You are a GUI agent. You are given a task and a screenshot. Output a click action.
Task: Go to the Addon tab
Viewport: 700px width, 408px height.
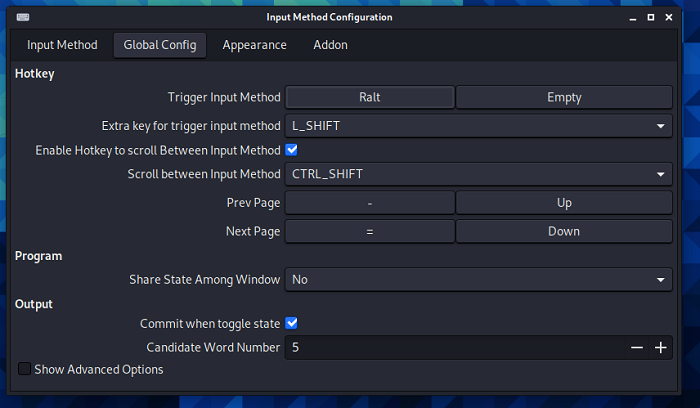330,45
